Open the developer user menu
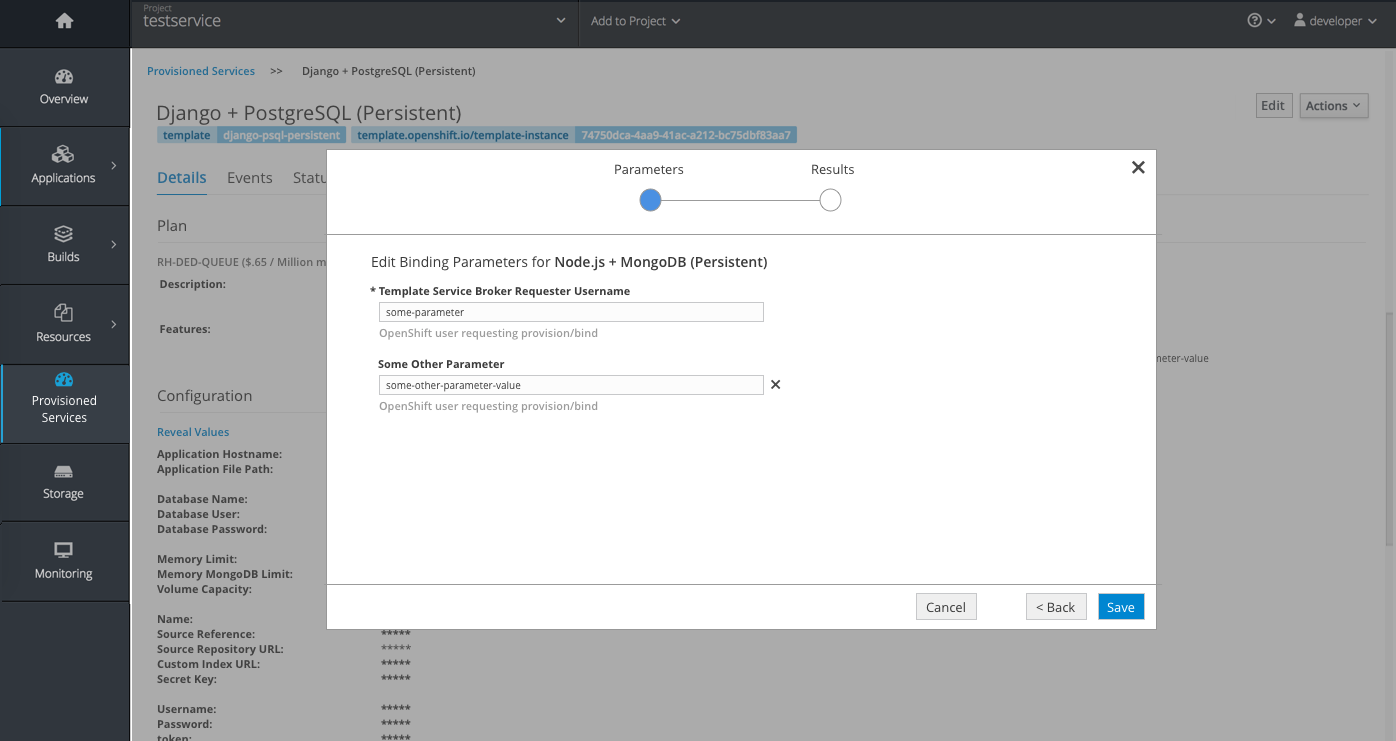The image size is (1396, 741). (x=1336, y=21)
